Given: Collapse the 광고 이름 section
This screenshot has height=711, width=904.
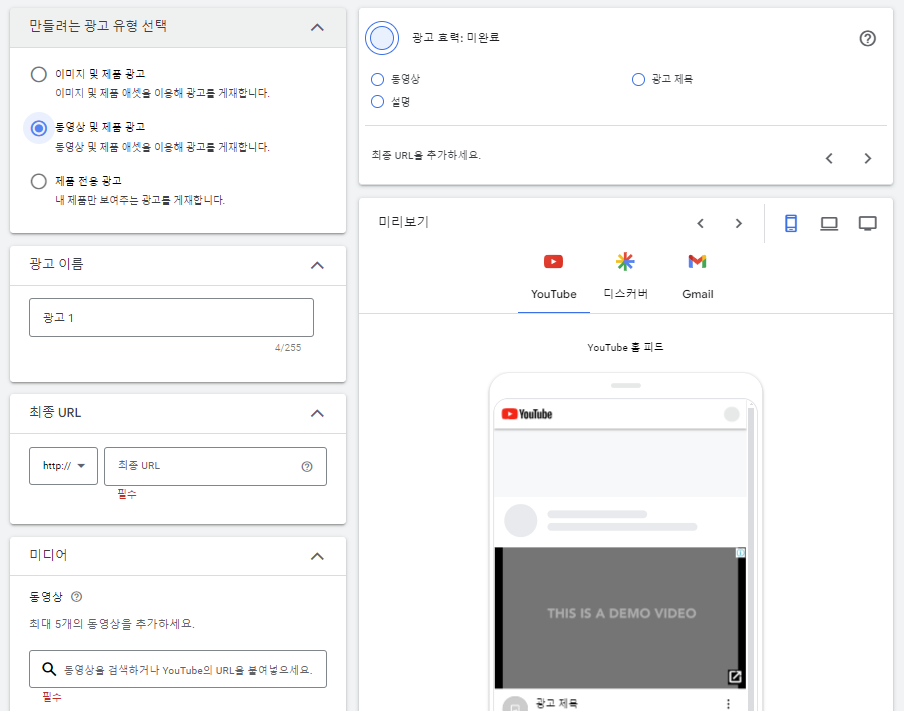Looking at the screenshot, I should pyautogui.click(x=317, y=266).
